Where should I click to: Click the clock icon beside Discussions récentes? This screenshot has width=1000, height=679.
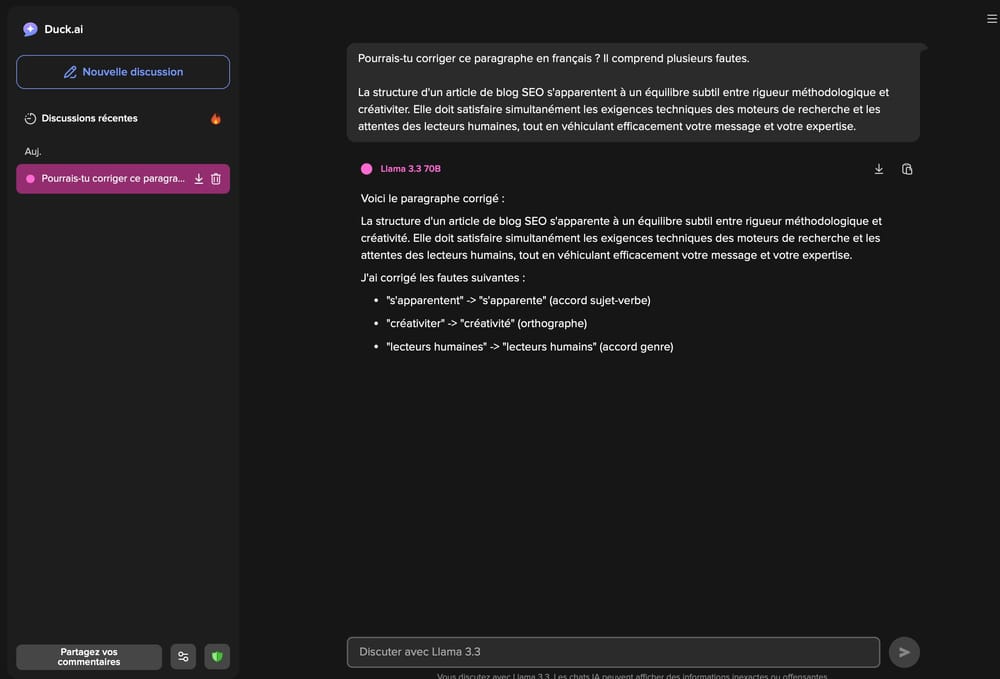click(30, 118)
